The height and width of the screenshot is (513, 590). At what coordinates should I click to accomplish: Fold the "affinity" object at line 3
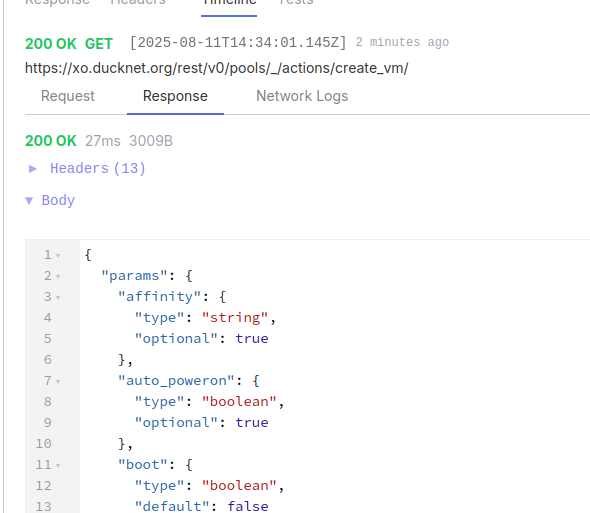[58, 298]
